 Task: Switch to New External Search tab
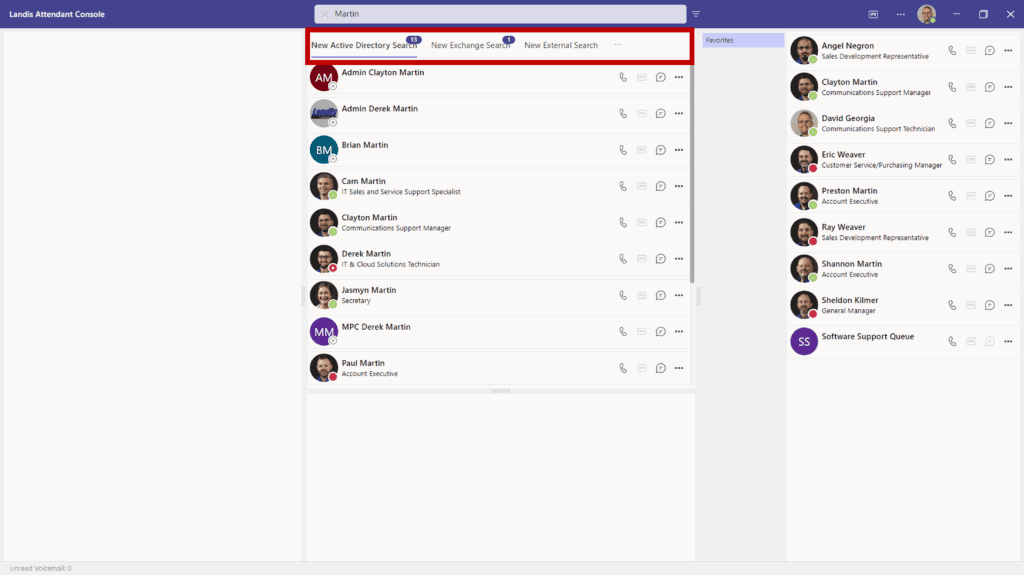coord(561,45)
